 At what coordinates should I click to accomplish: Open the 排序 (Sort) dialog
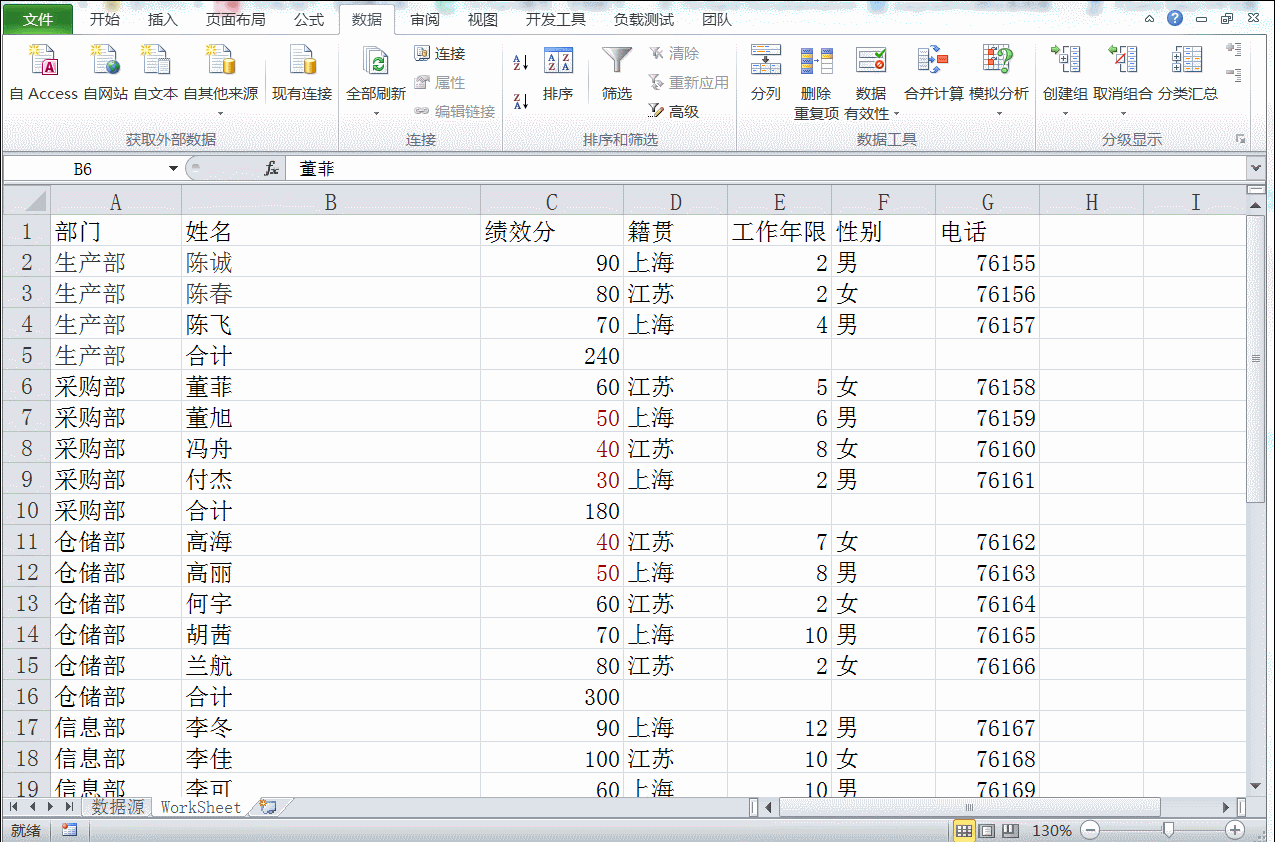click(x=558, y=72)
